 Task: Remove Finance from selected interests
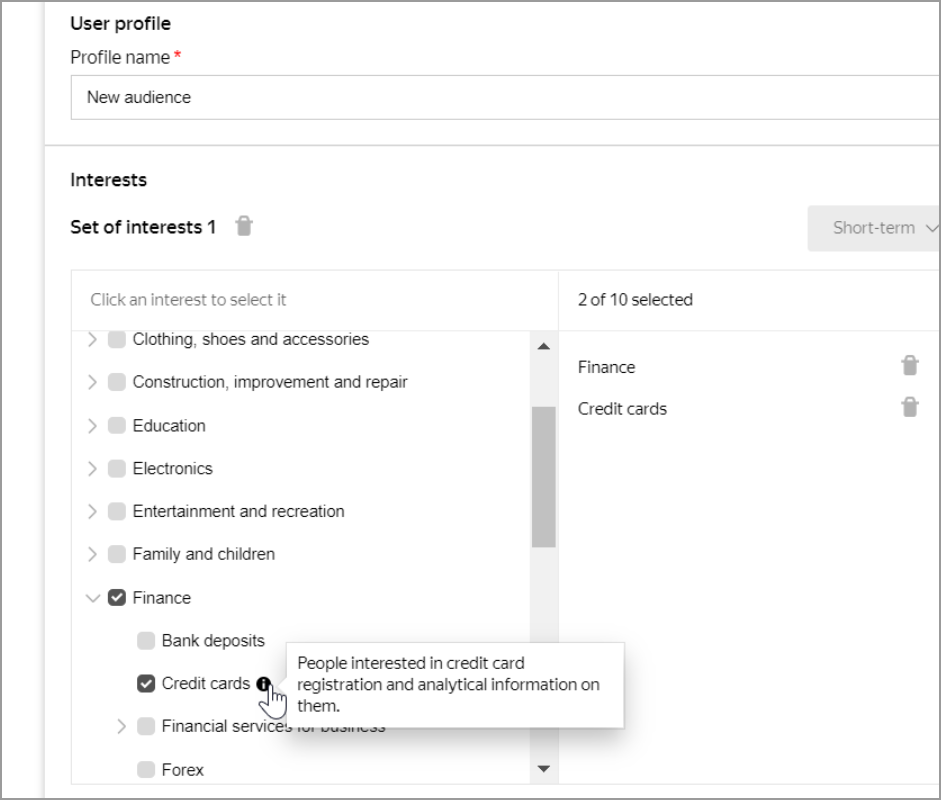pos(909,366)
